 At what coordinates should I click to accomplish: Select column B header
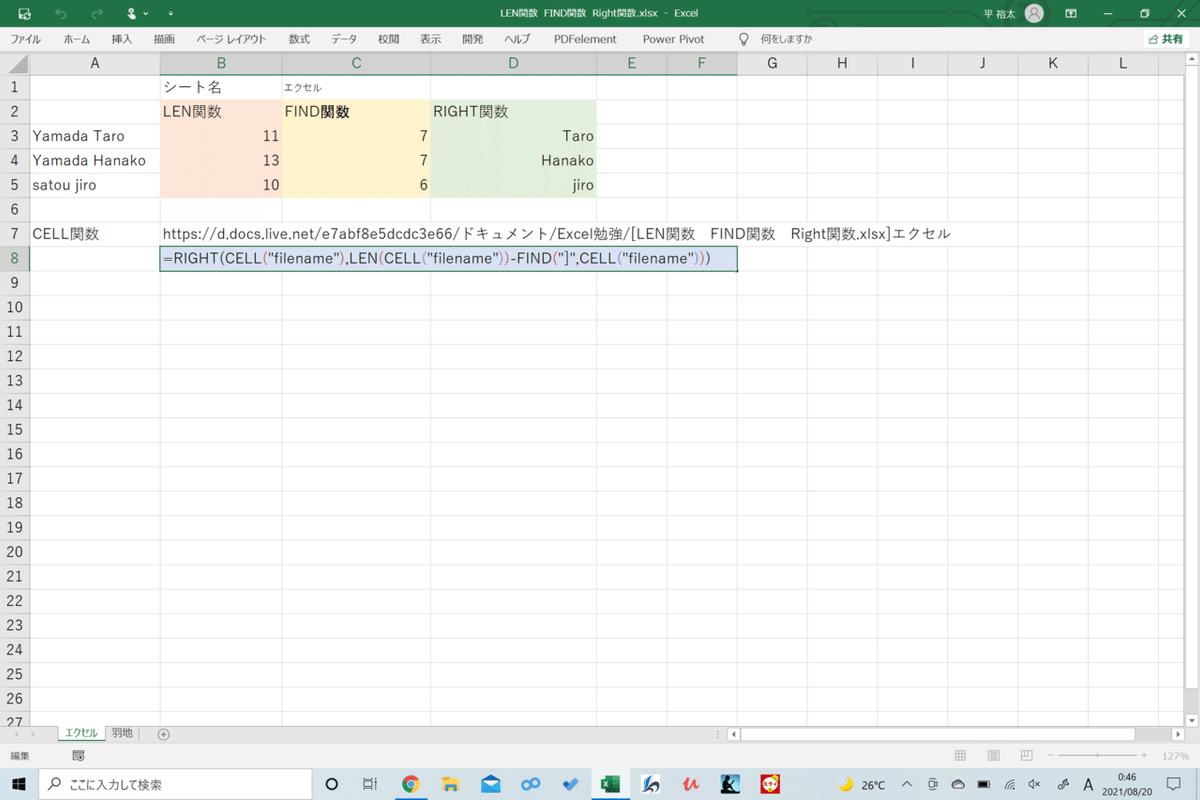(220, 64)
